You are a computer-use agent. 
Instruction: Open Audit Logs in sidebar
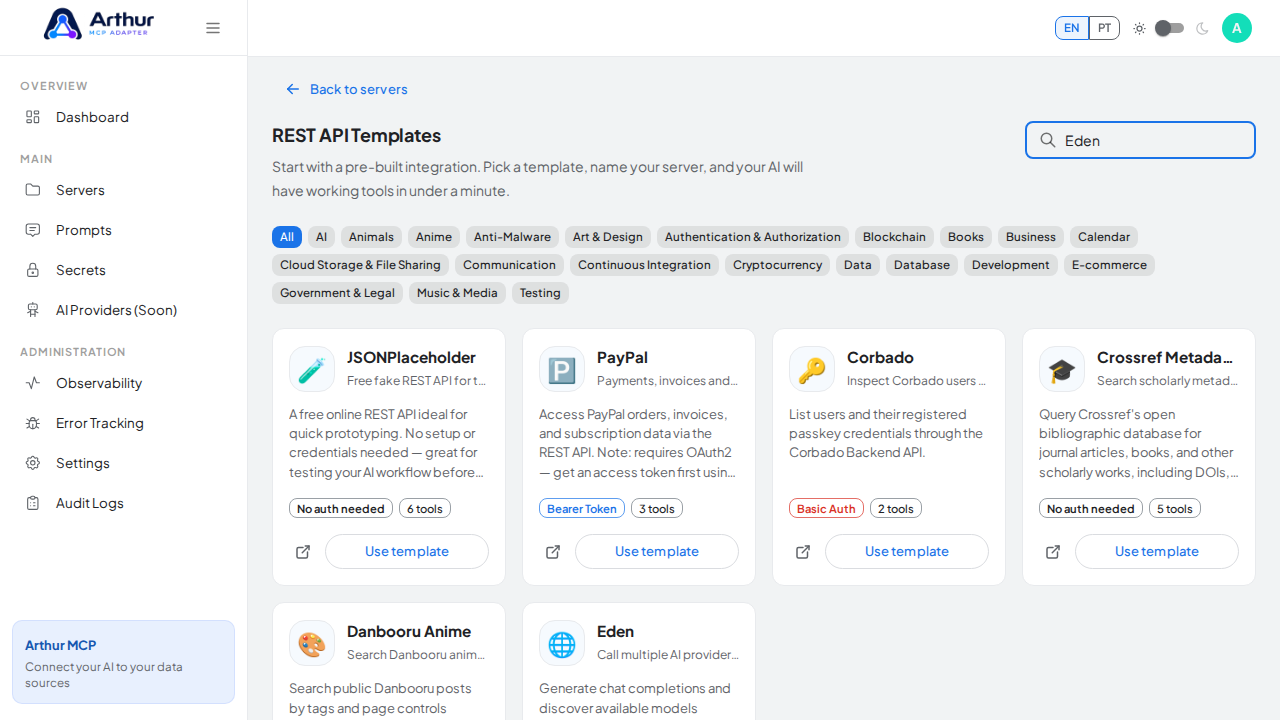coord(124,503)
